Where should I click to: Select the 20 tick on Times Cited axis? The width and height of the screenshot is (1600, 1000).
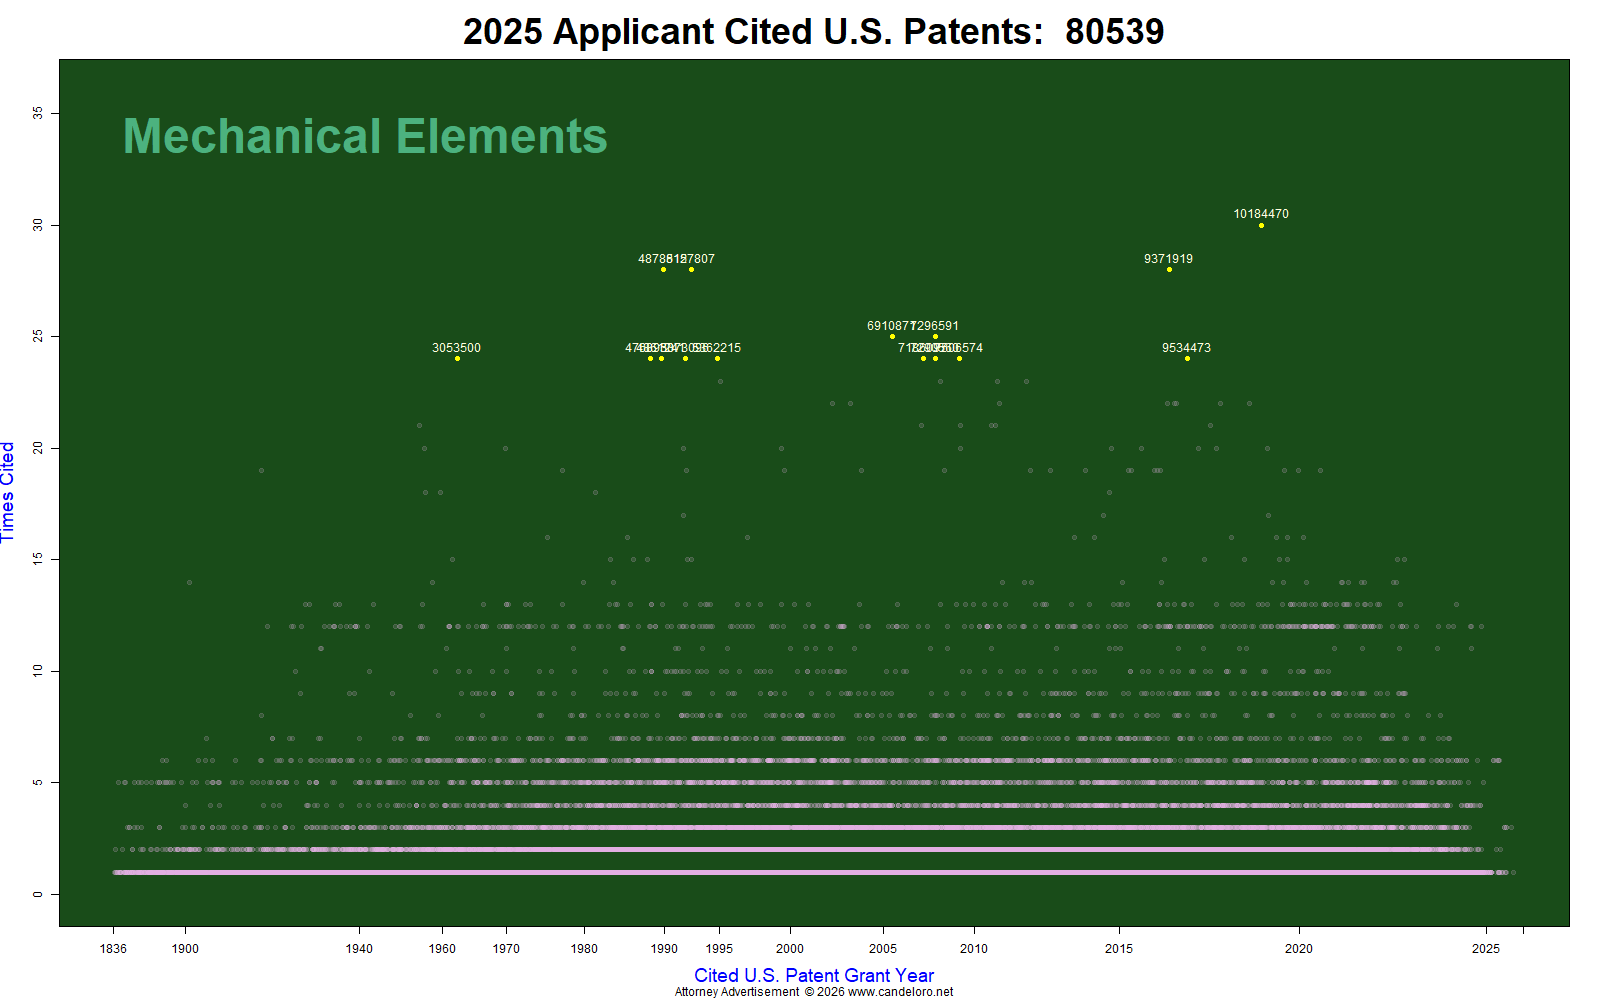click(38, 448)
